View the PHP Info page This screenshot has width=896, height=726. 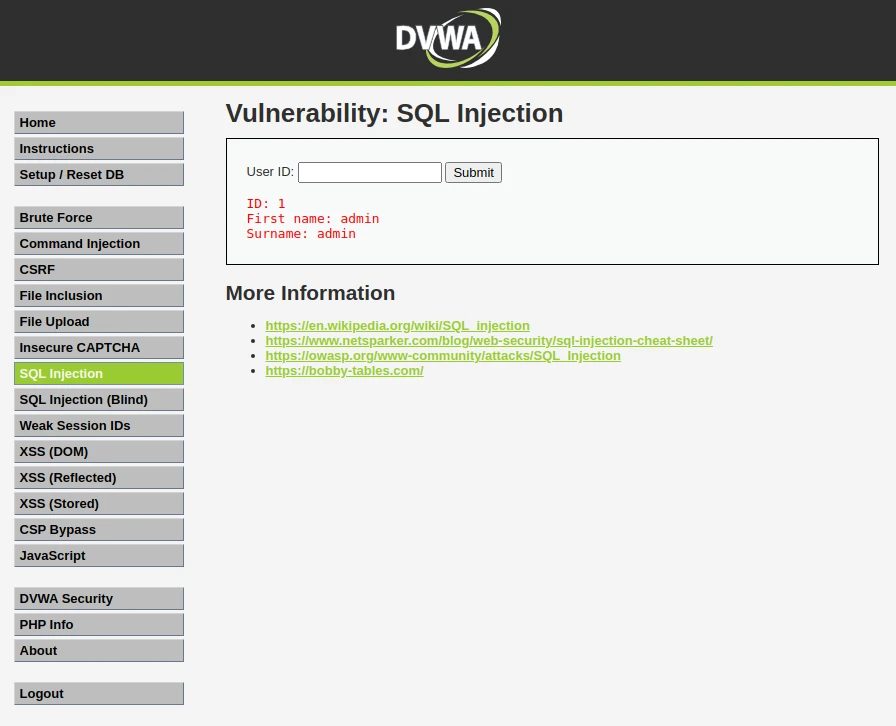coord(98,624)
